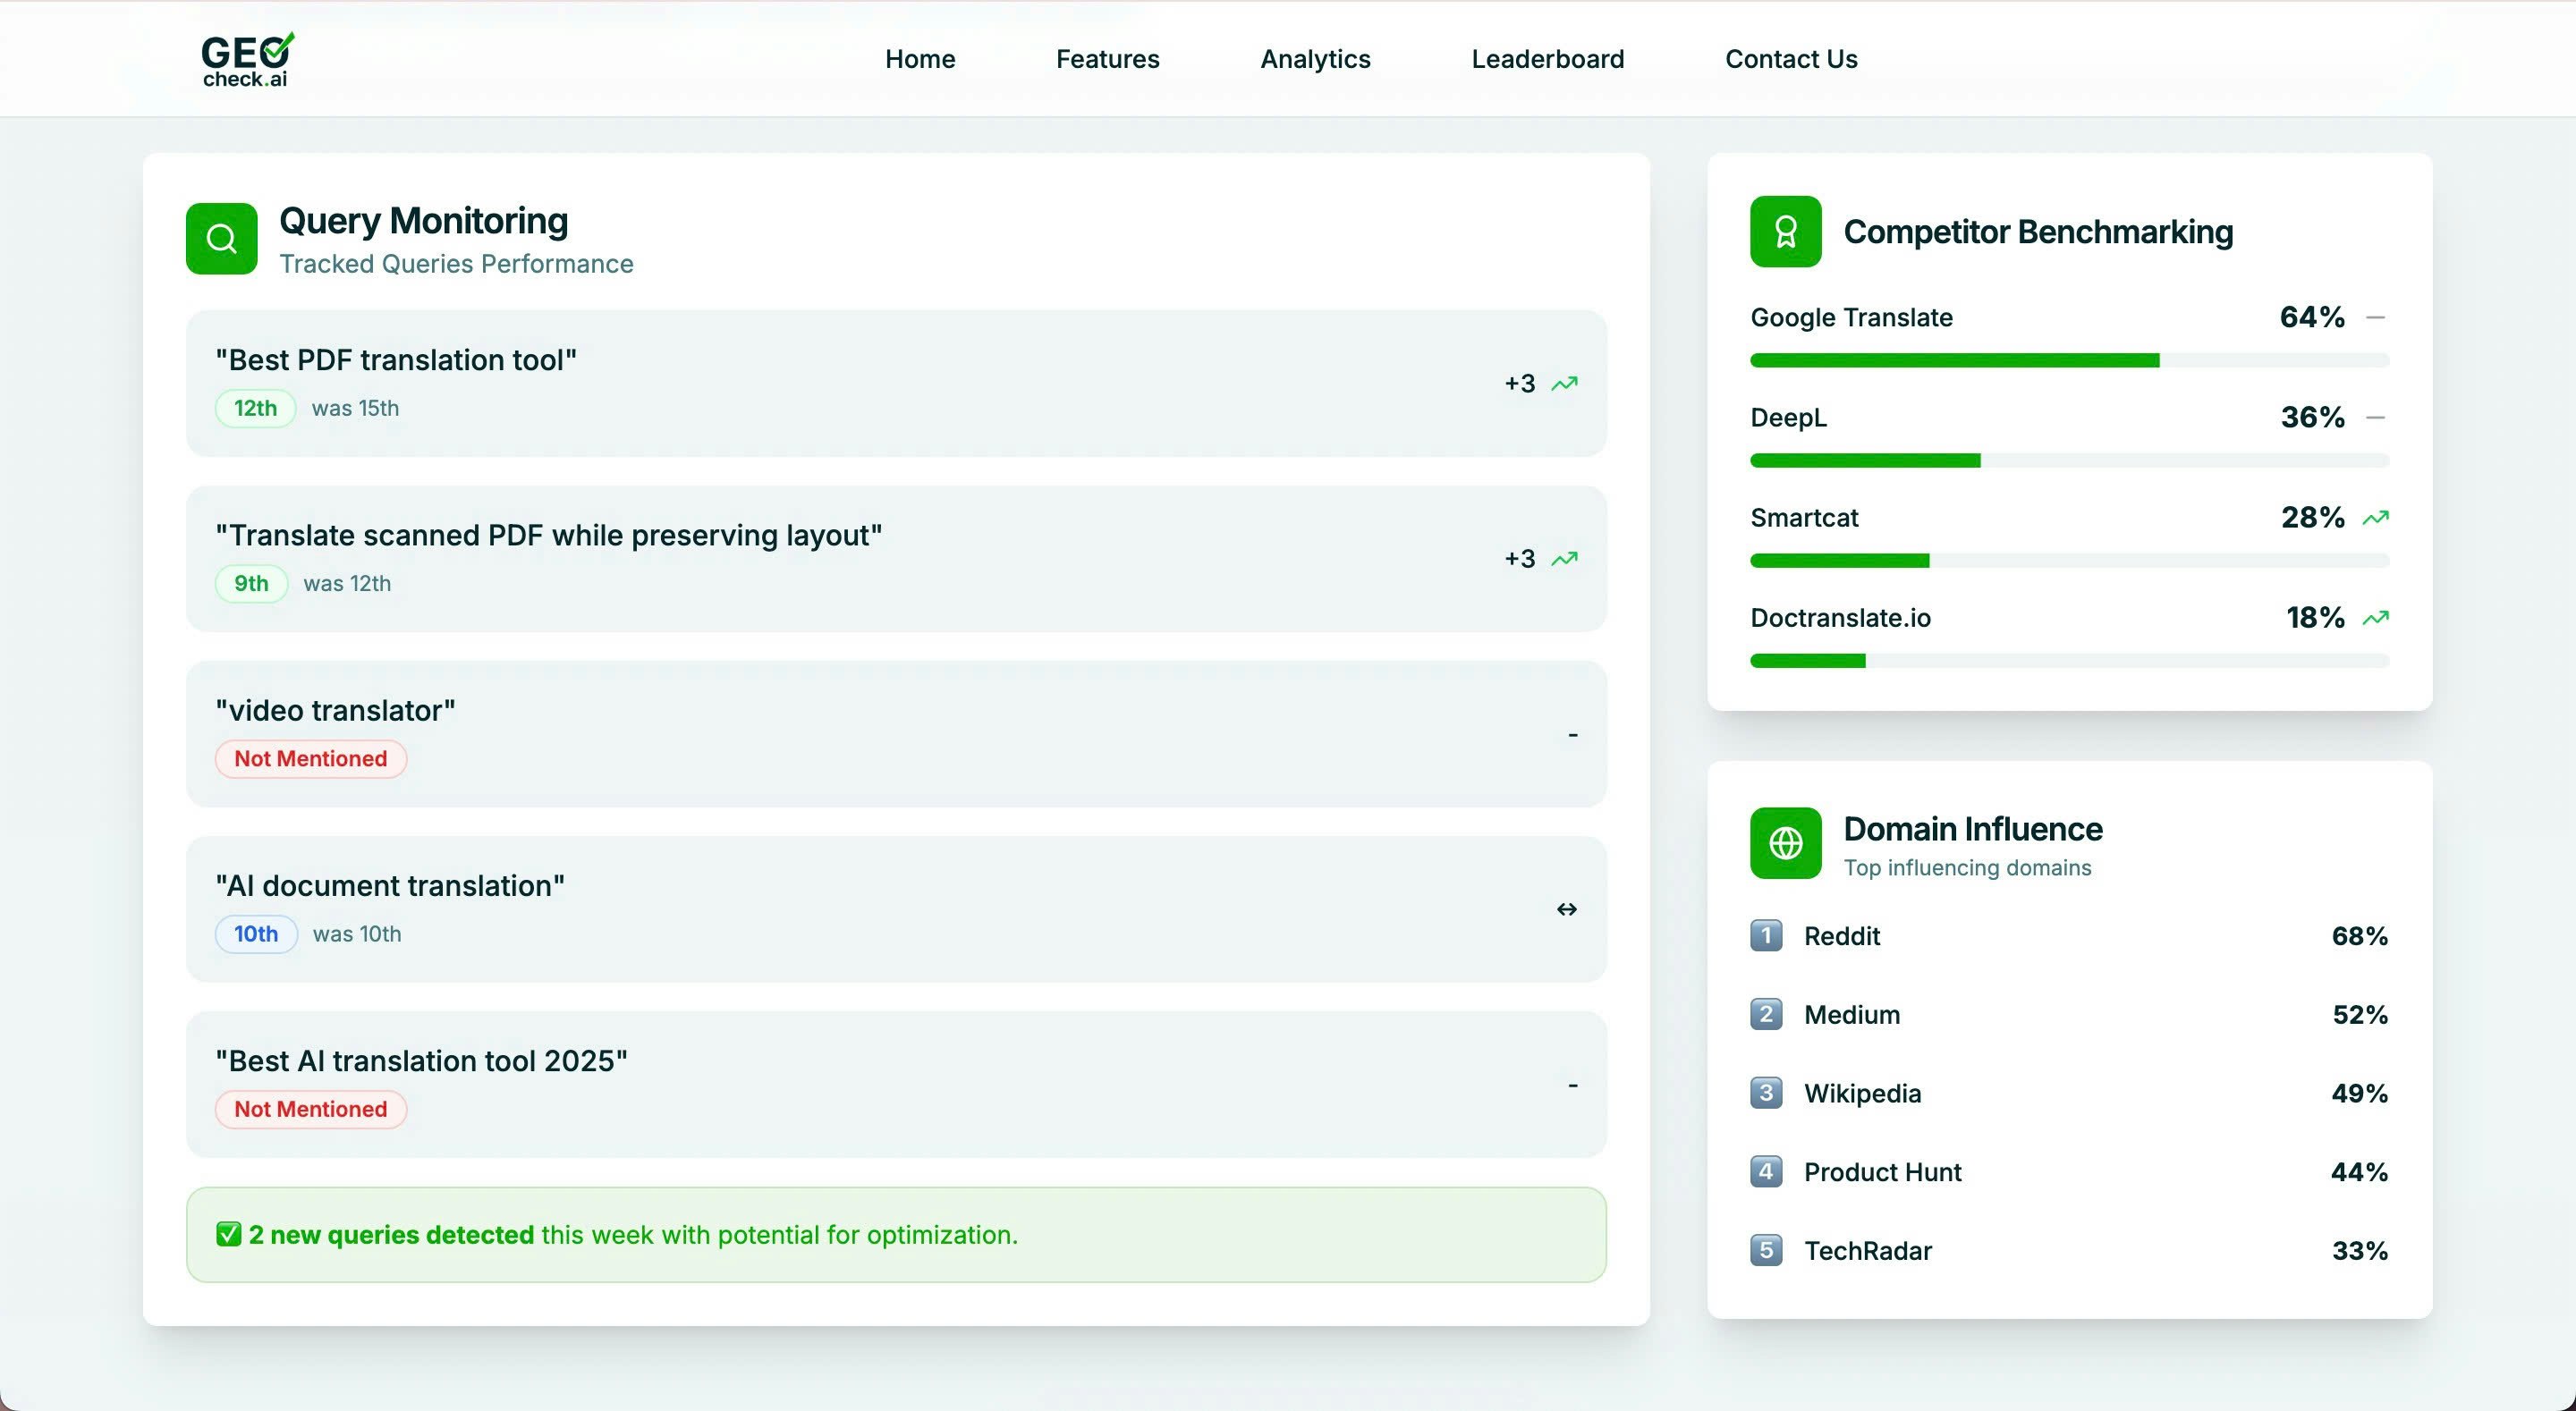2576x1411 pixels.
Task: Click the 2 new queries detected notice
Action: pyautogui.click(x=896, y=1235)
